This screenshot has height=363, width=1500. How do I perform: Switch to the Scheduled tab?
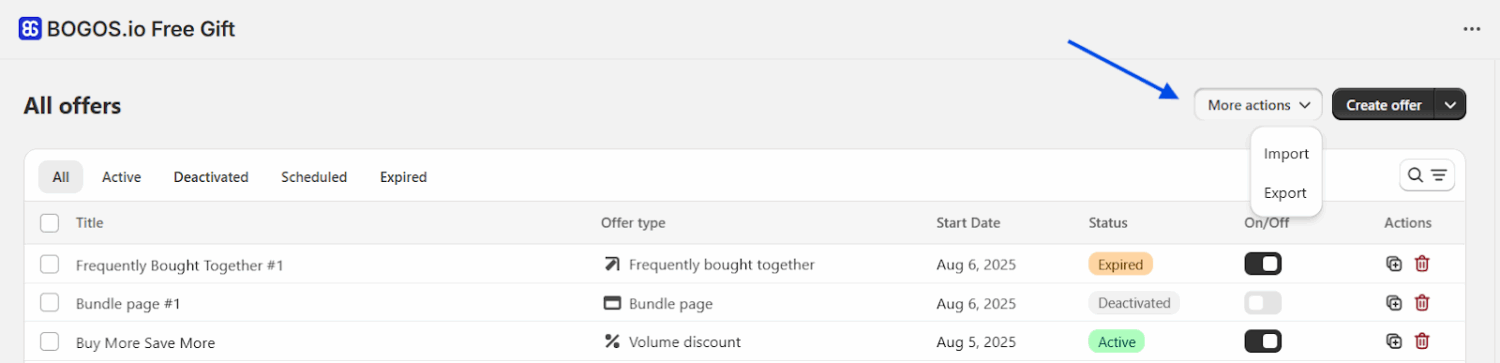point(314,177)
